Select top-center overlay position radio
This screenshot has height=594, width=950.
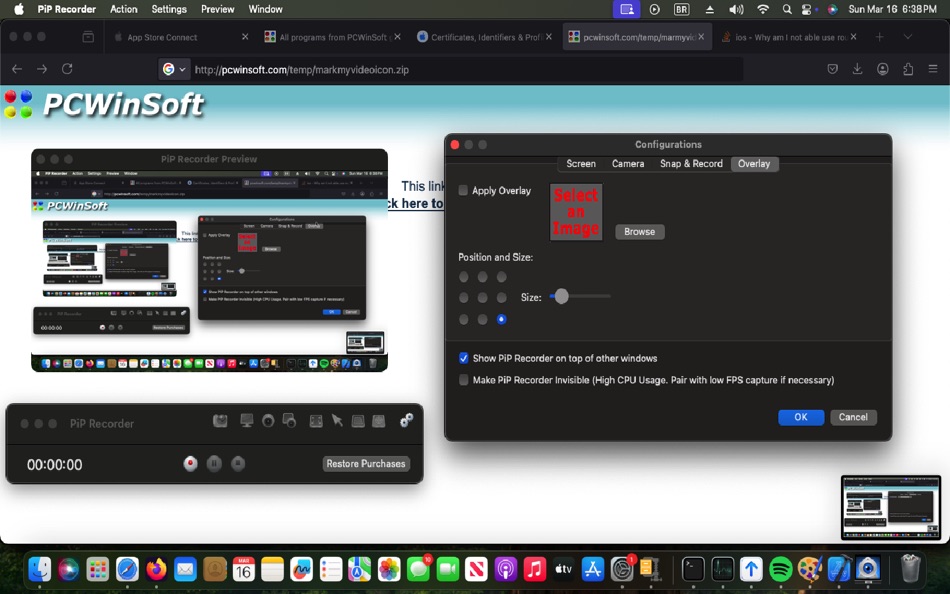click(x=482, y=277)
